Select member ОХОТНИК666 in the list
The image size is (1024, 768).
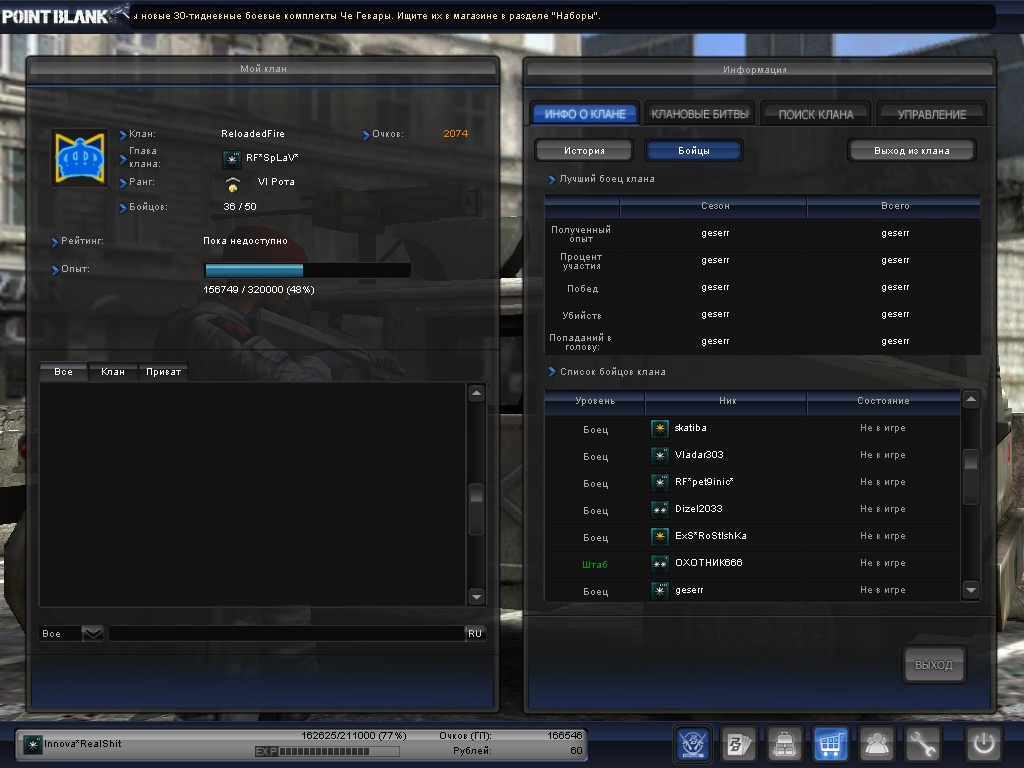[752, 564]
